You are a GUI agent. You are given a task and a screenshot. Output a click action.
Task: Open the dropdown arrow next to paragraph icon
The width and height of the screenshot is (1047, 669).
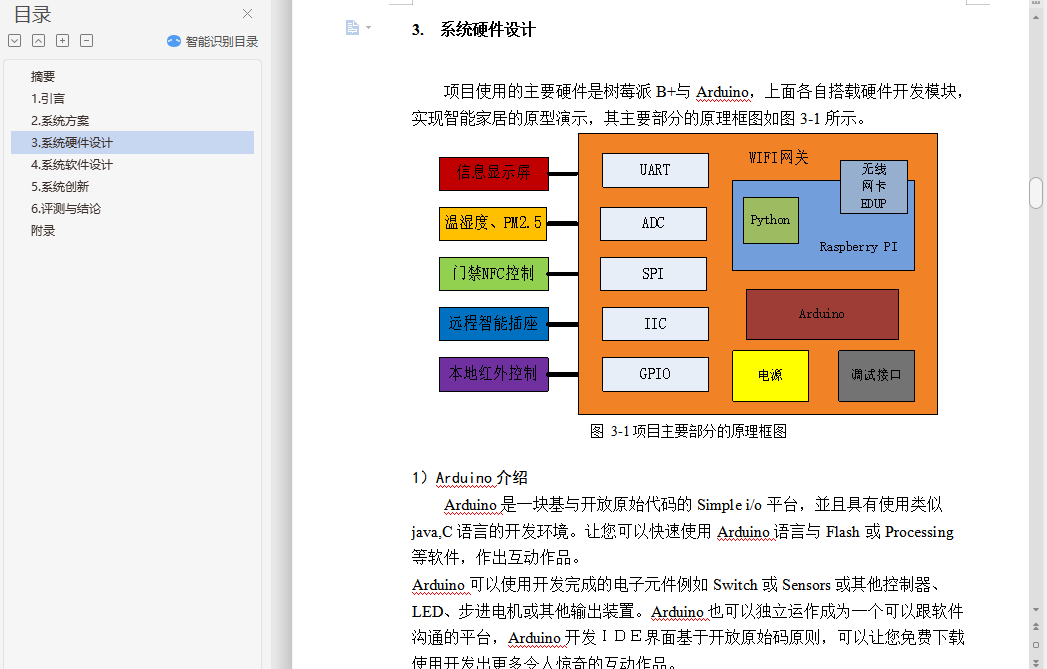(x=369, y=27)
